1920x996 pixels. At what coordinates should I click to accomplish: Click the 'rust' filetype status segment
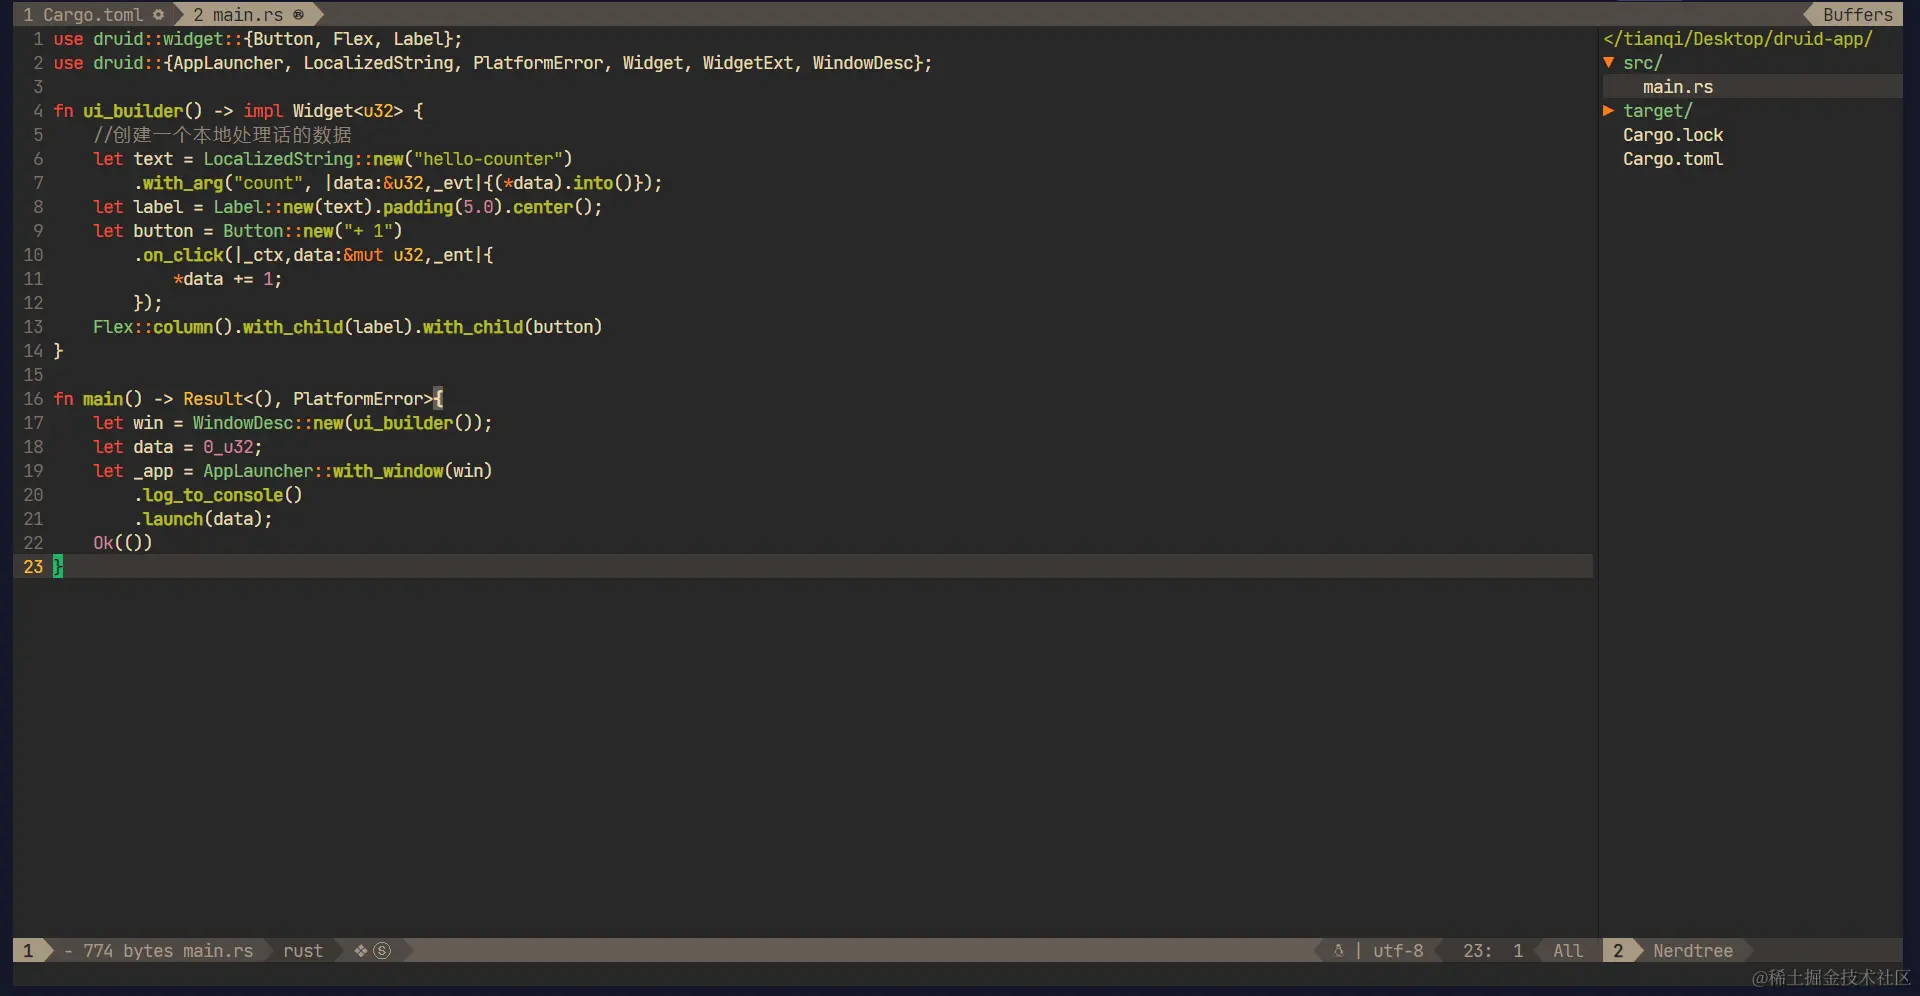(x=303, y=950)
